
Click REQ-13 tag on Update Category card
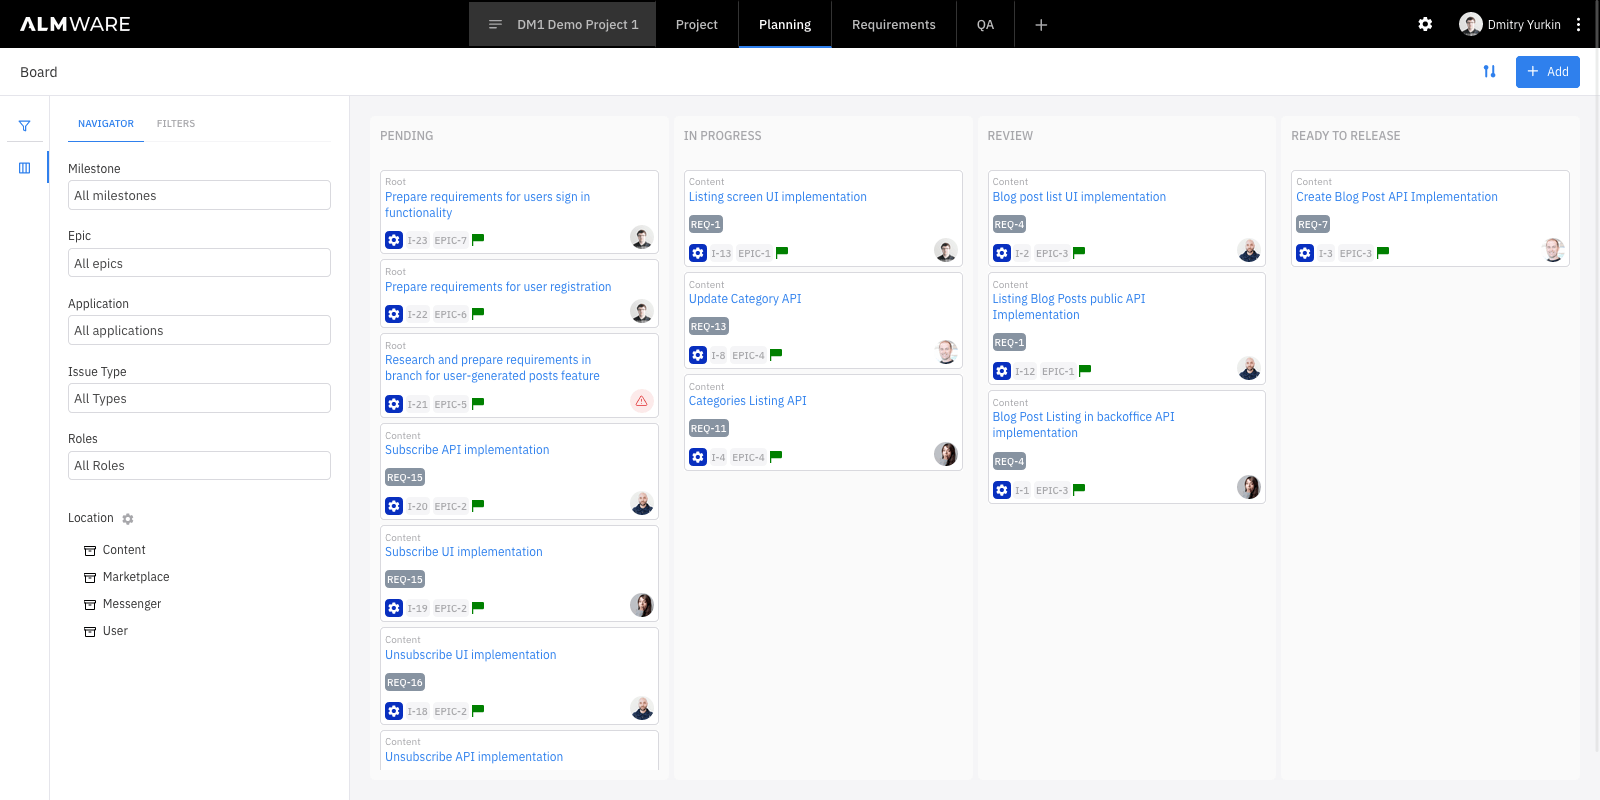pos(709,326)
